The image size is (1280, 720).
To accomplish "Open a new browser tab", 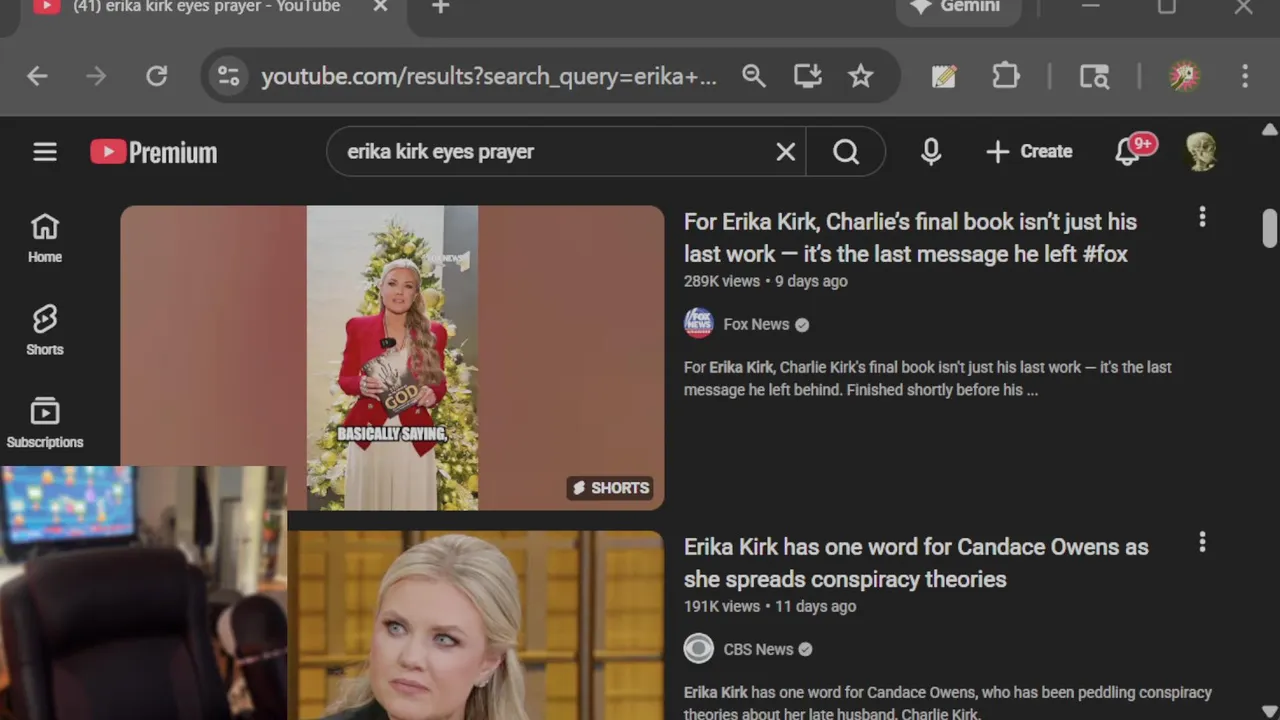I will tap(440, 7).
